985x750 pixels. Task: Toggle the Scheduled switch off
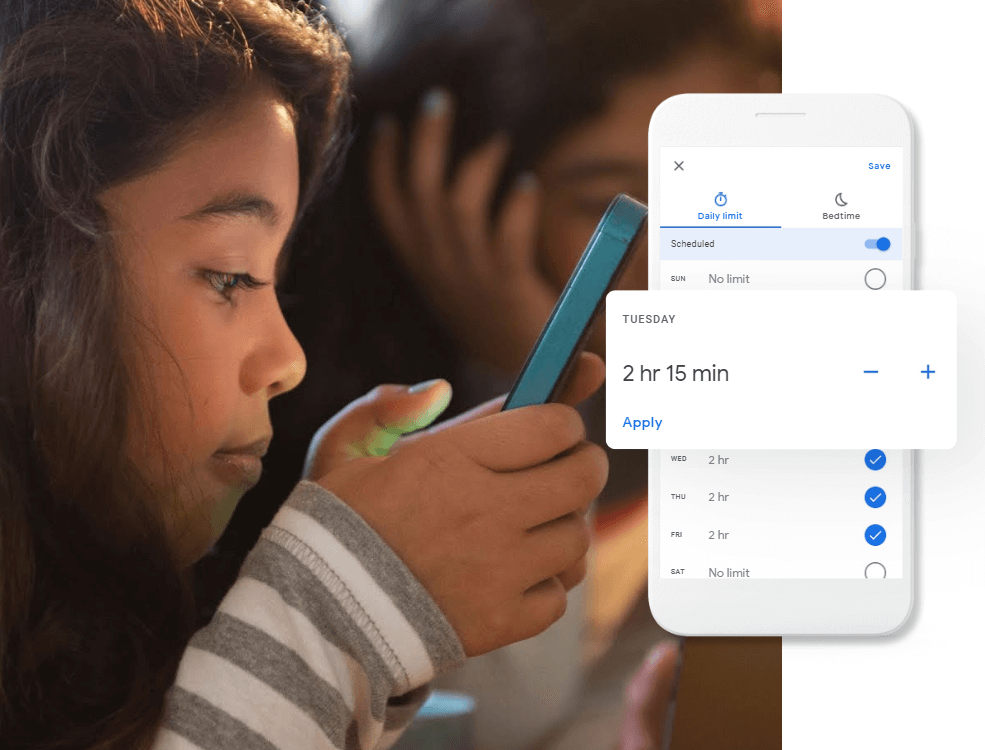click(x=878, y=244)
